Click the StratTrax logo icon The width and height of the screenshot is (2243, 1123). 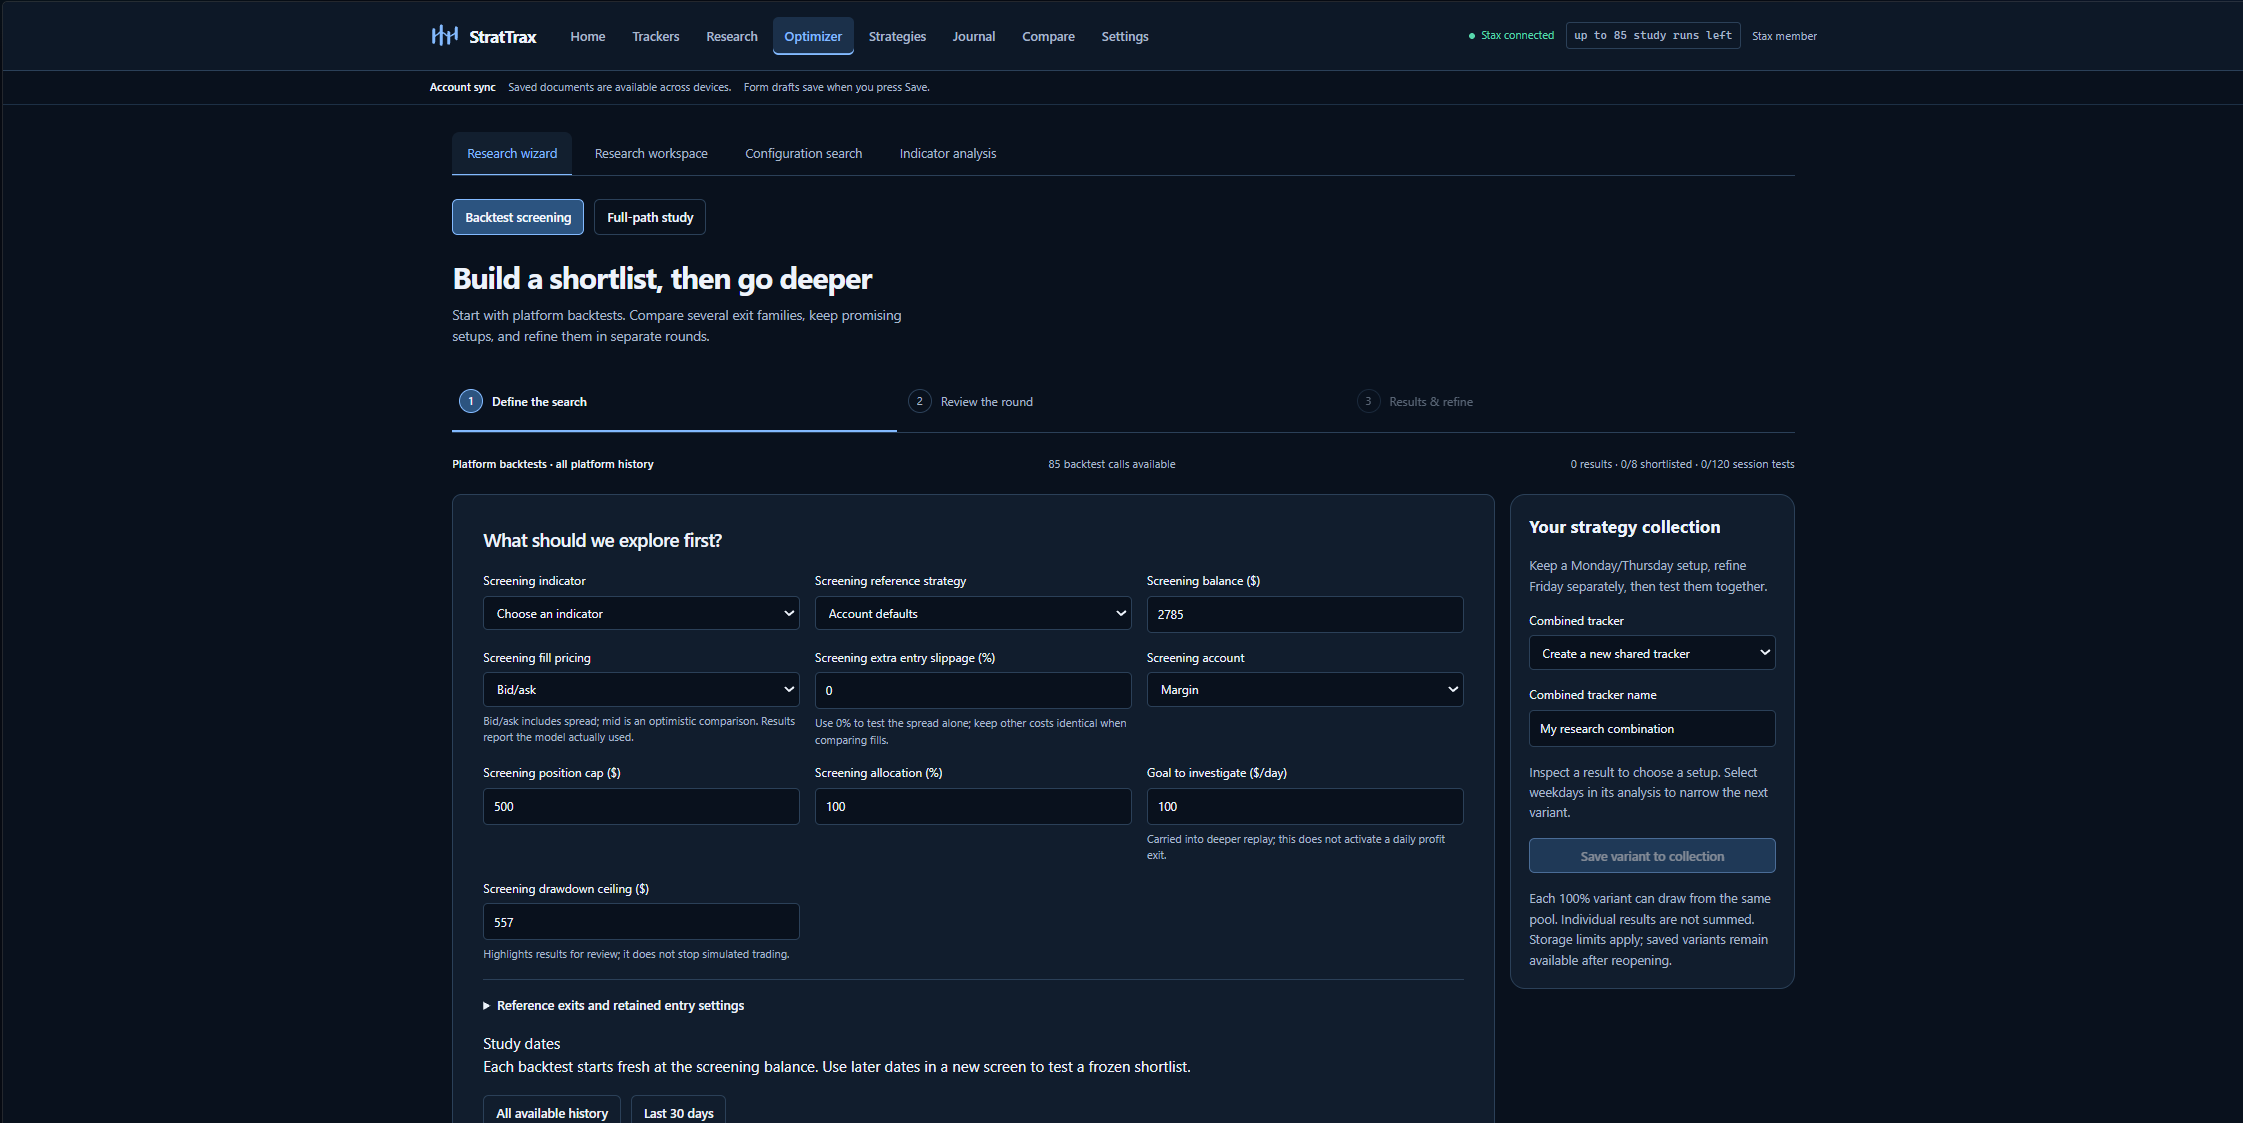444,36
